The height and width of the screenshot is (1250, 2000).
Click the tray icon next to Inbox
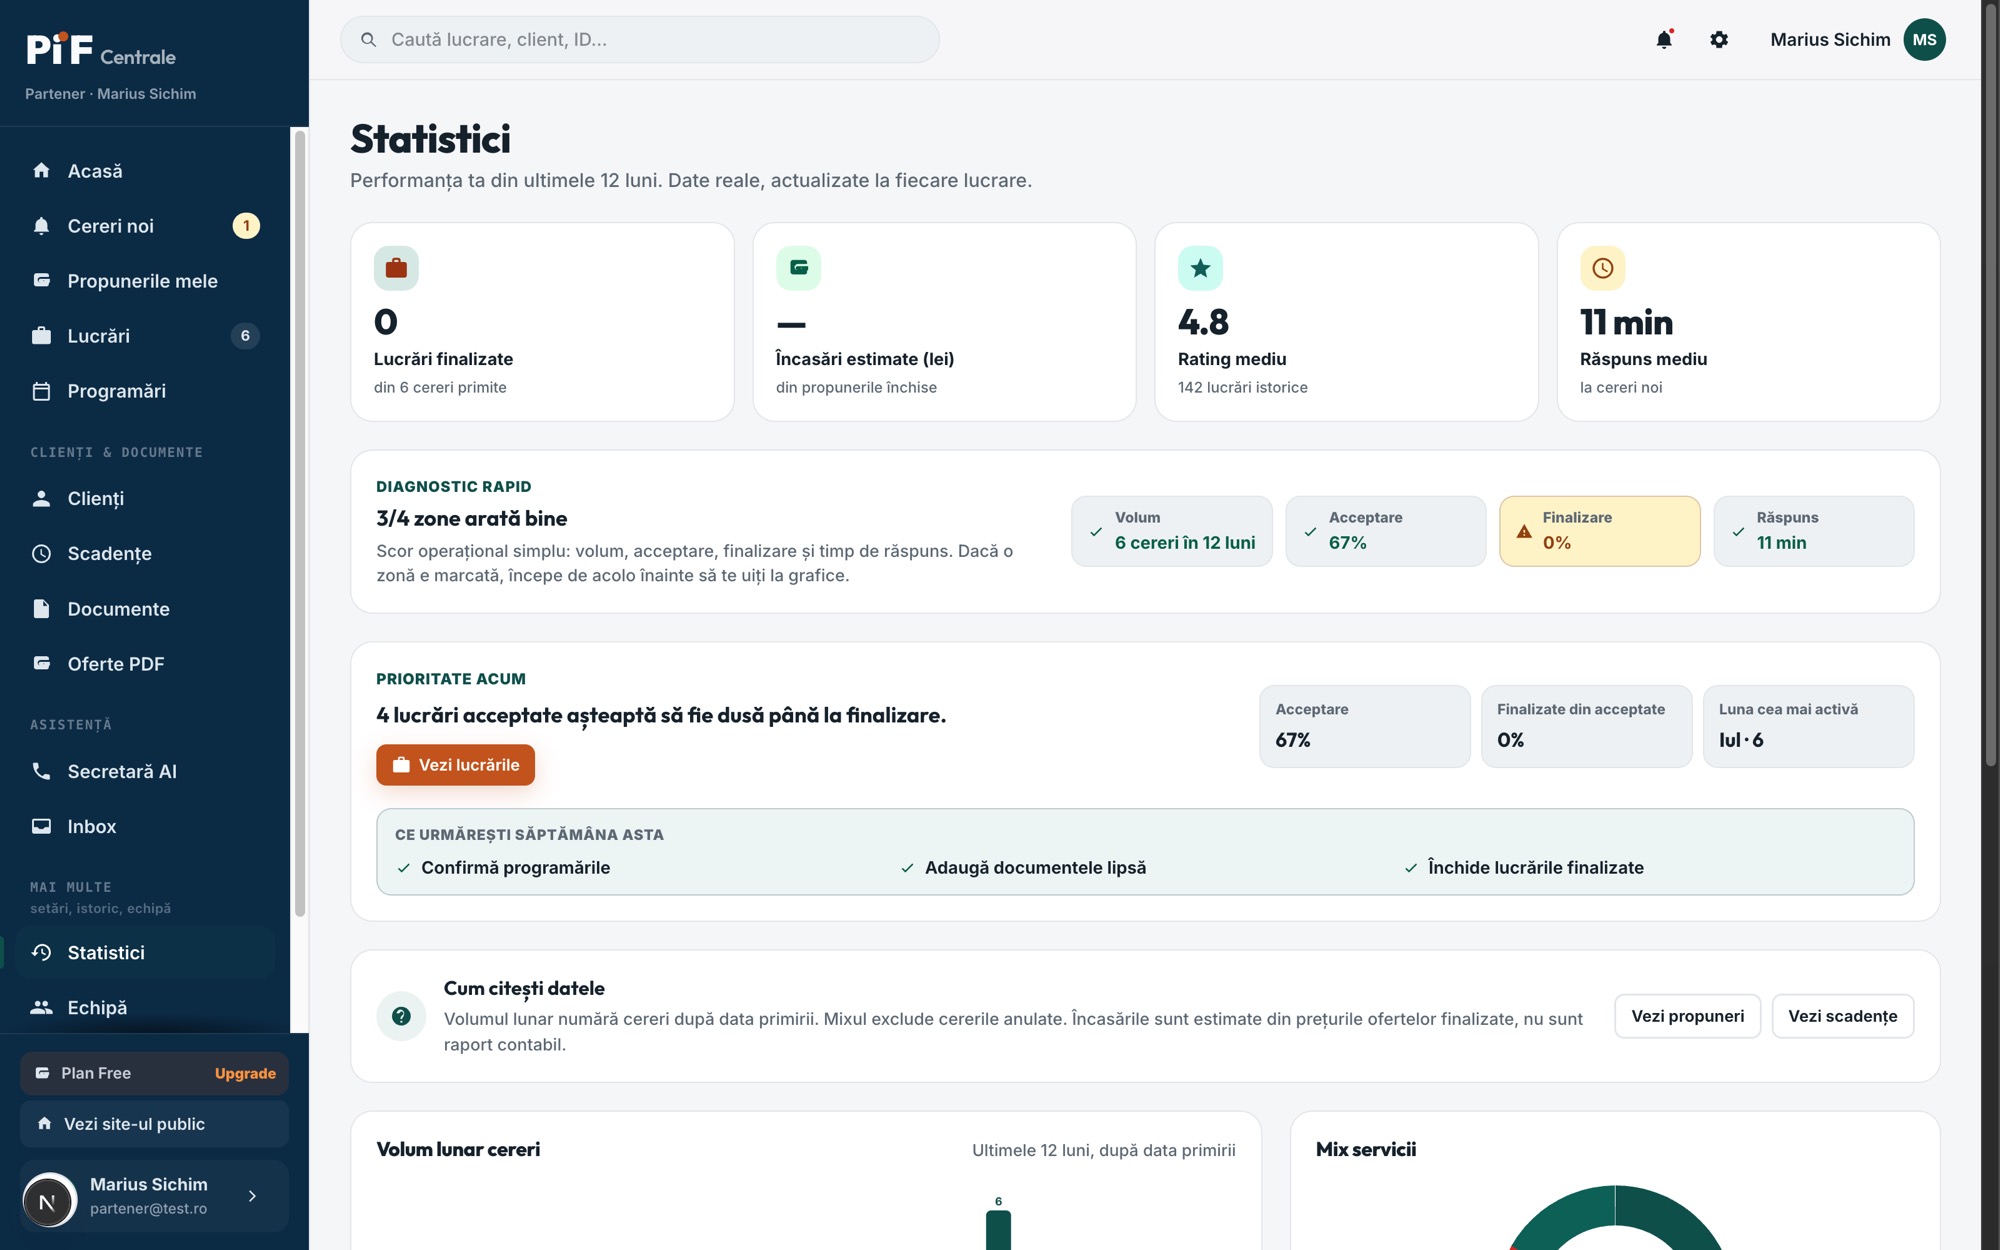click(x=41, y=826)
